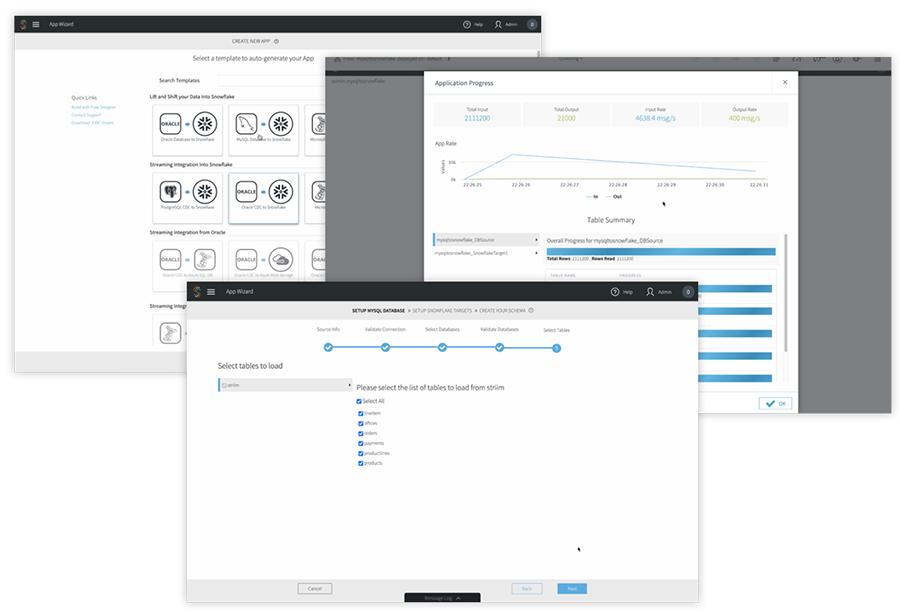900x613 pixels.
Task: Click the Output Rate value 400 msg/s
Action: coord(744,118)
